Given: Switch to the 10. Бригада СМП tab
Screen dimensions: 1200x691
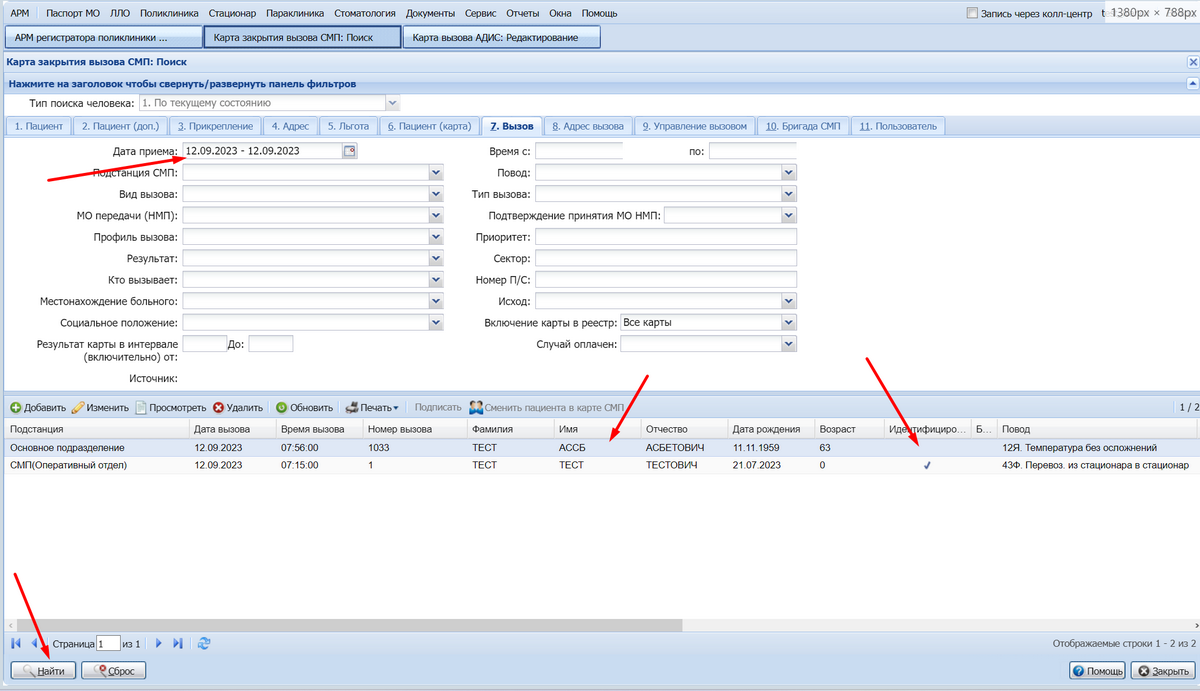Looking at the screenshot, I should (x=804, y=126).
